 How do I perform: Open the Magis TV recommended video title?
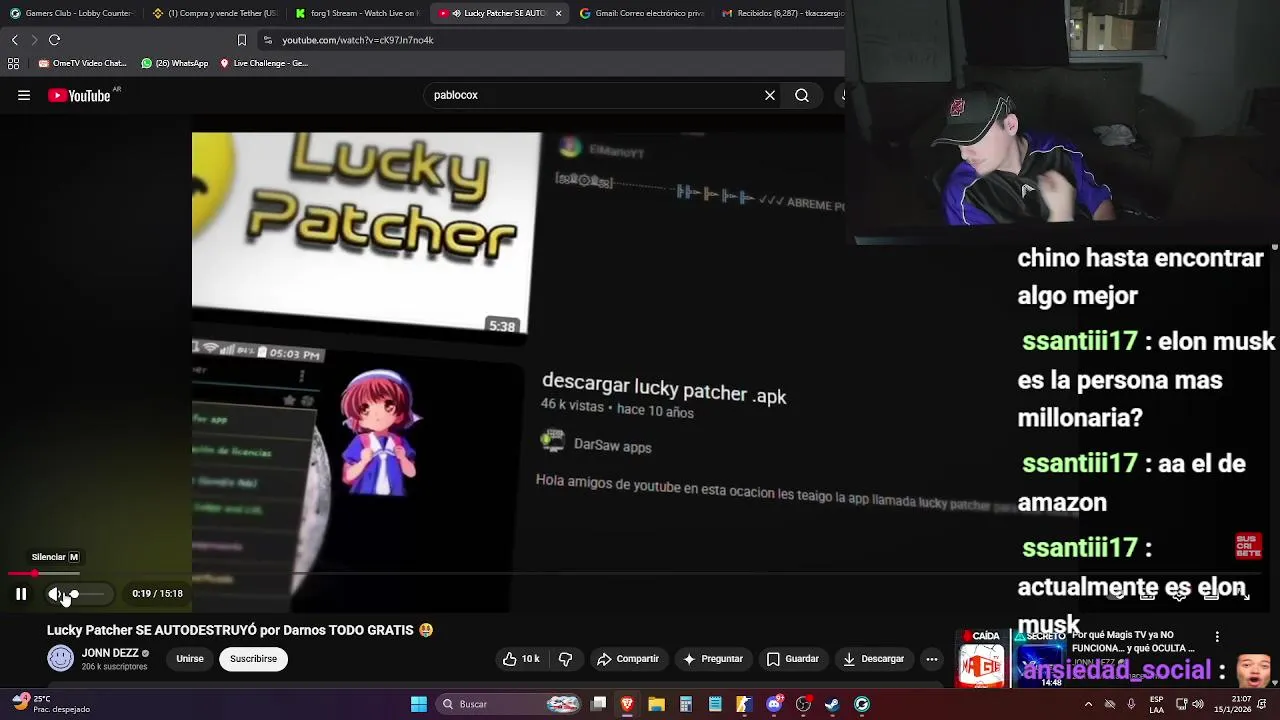coord(1133,641)
